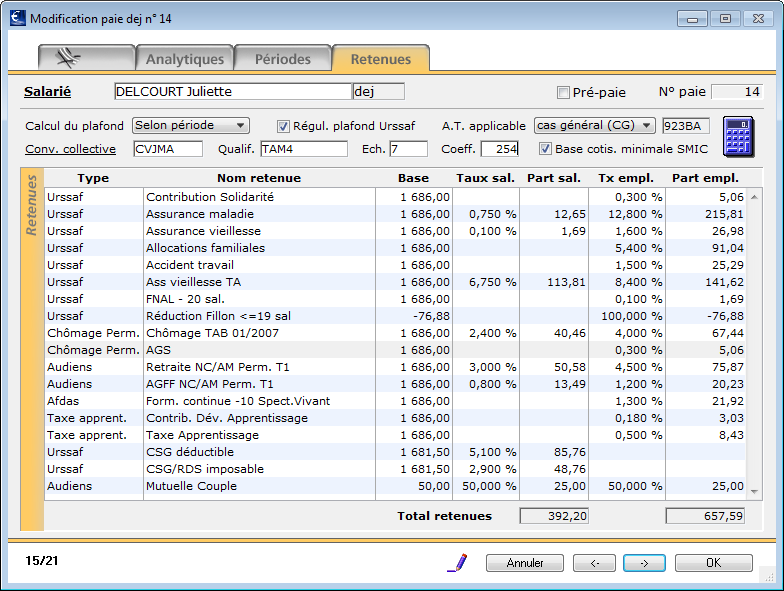This screenshot has height=591, width=784.
Task: Select the CSG/RDS imposable row
Action: pyautogui.click(x=395, y=469)
